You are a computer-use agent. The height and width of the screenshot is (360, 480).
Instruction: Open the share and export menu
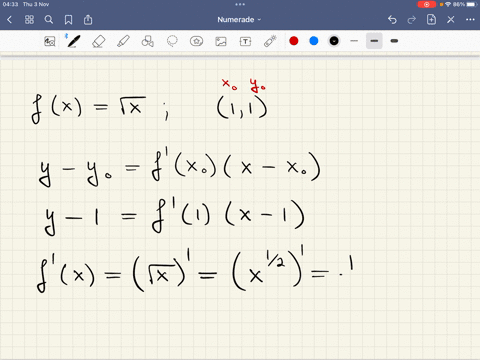click(x=88, y=20)
